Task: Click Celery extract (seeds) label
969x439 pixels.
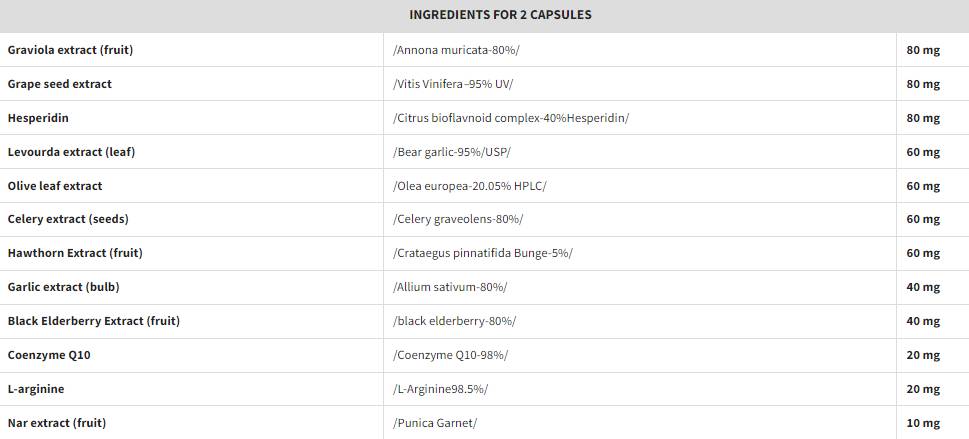Action: click(68, 220)
